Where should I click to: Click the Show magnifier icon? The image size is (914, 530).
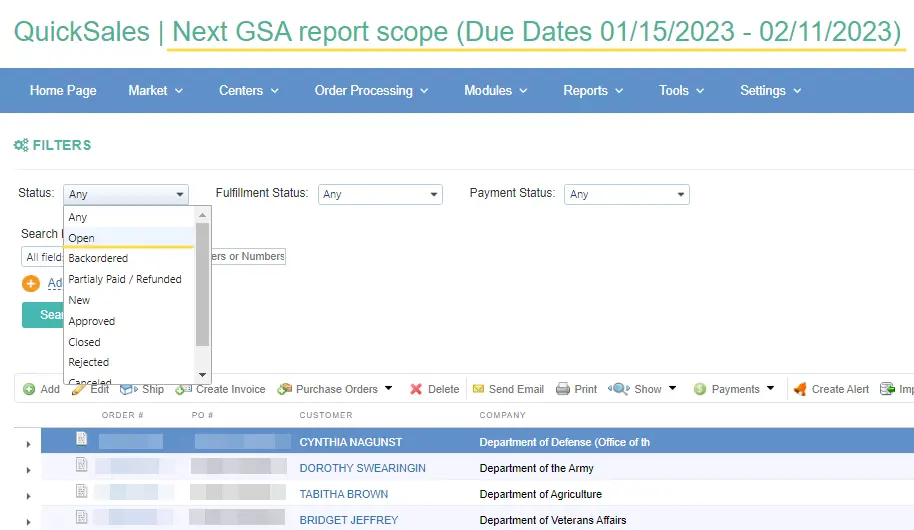tap(618, 389)
